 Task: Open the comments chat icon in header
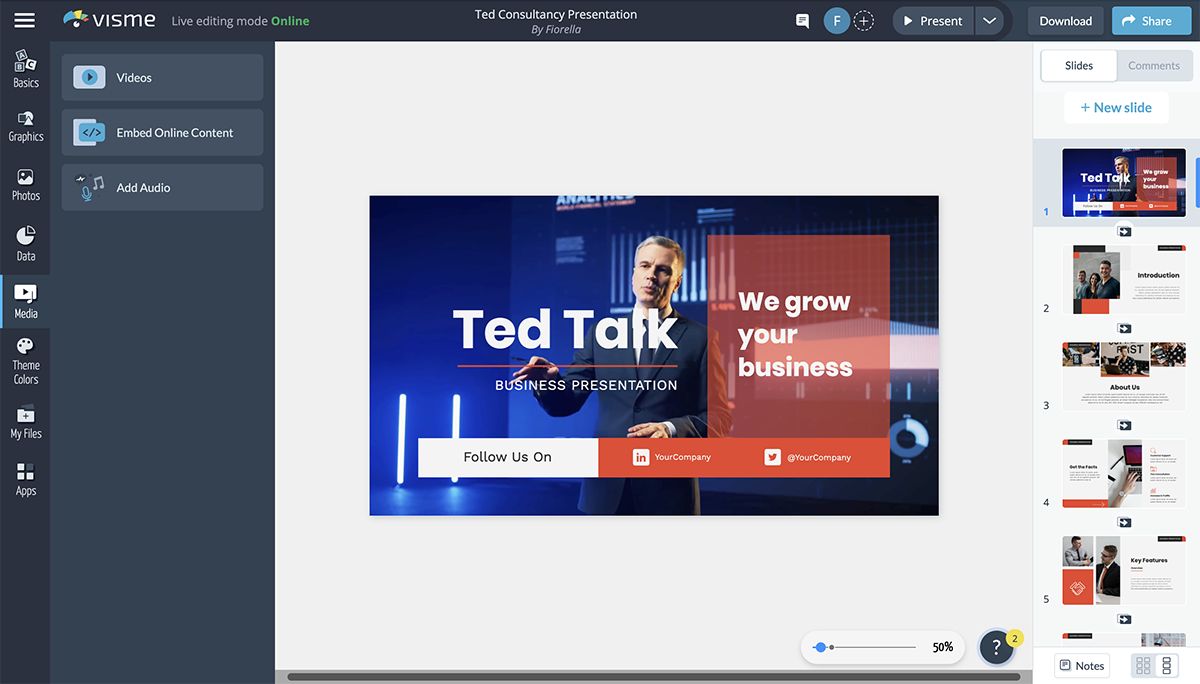click(x=802, y=21)
